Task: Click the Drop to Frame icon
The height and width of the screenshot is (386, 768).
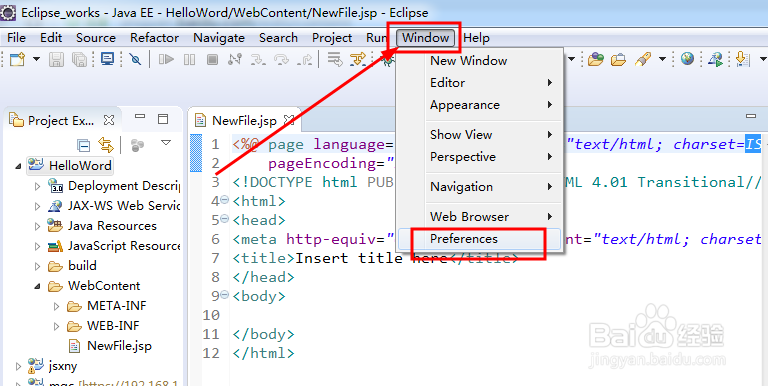Action: point(335,59)
